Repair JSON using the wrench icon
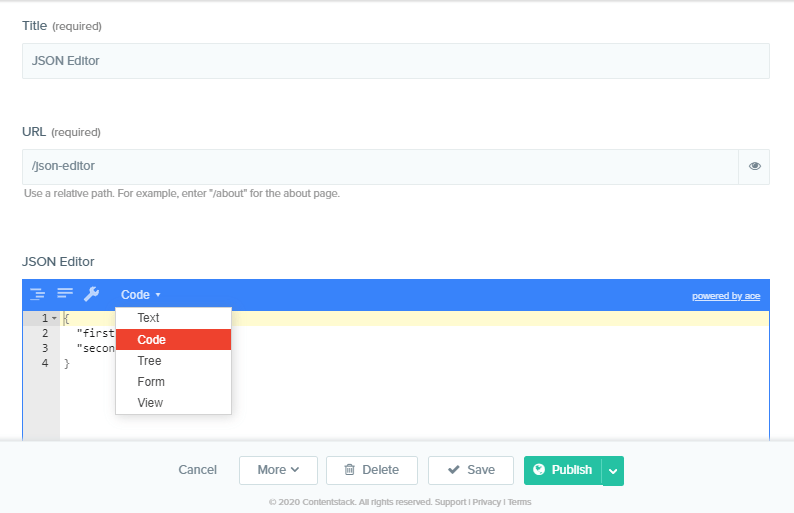 (x=91, y=294)
